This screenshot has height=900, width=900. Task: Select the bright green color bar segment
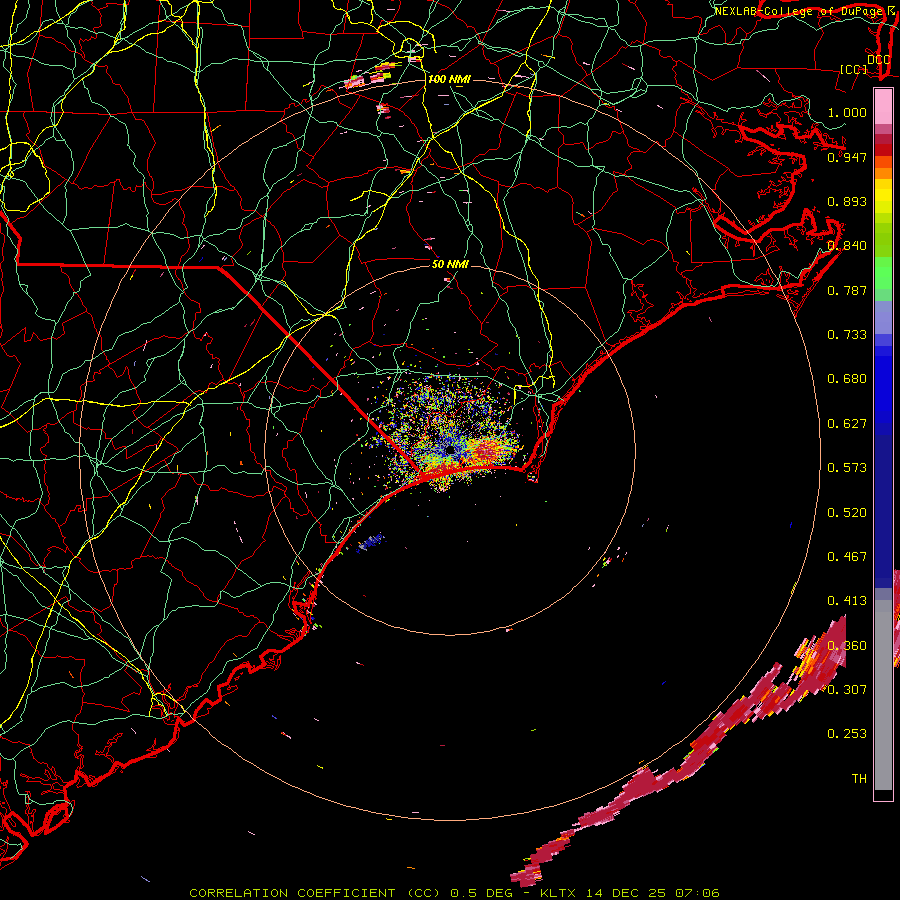click(883, 273)
